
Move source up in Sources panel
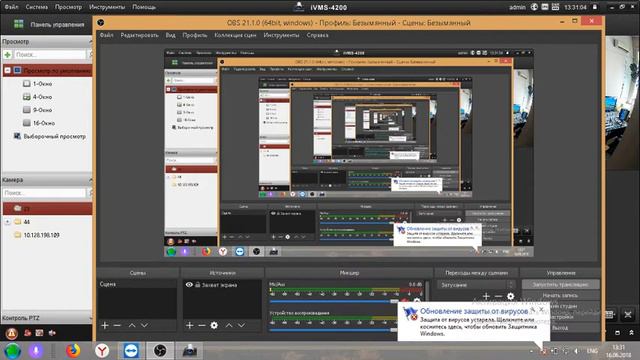coord(229,325)
